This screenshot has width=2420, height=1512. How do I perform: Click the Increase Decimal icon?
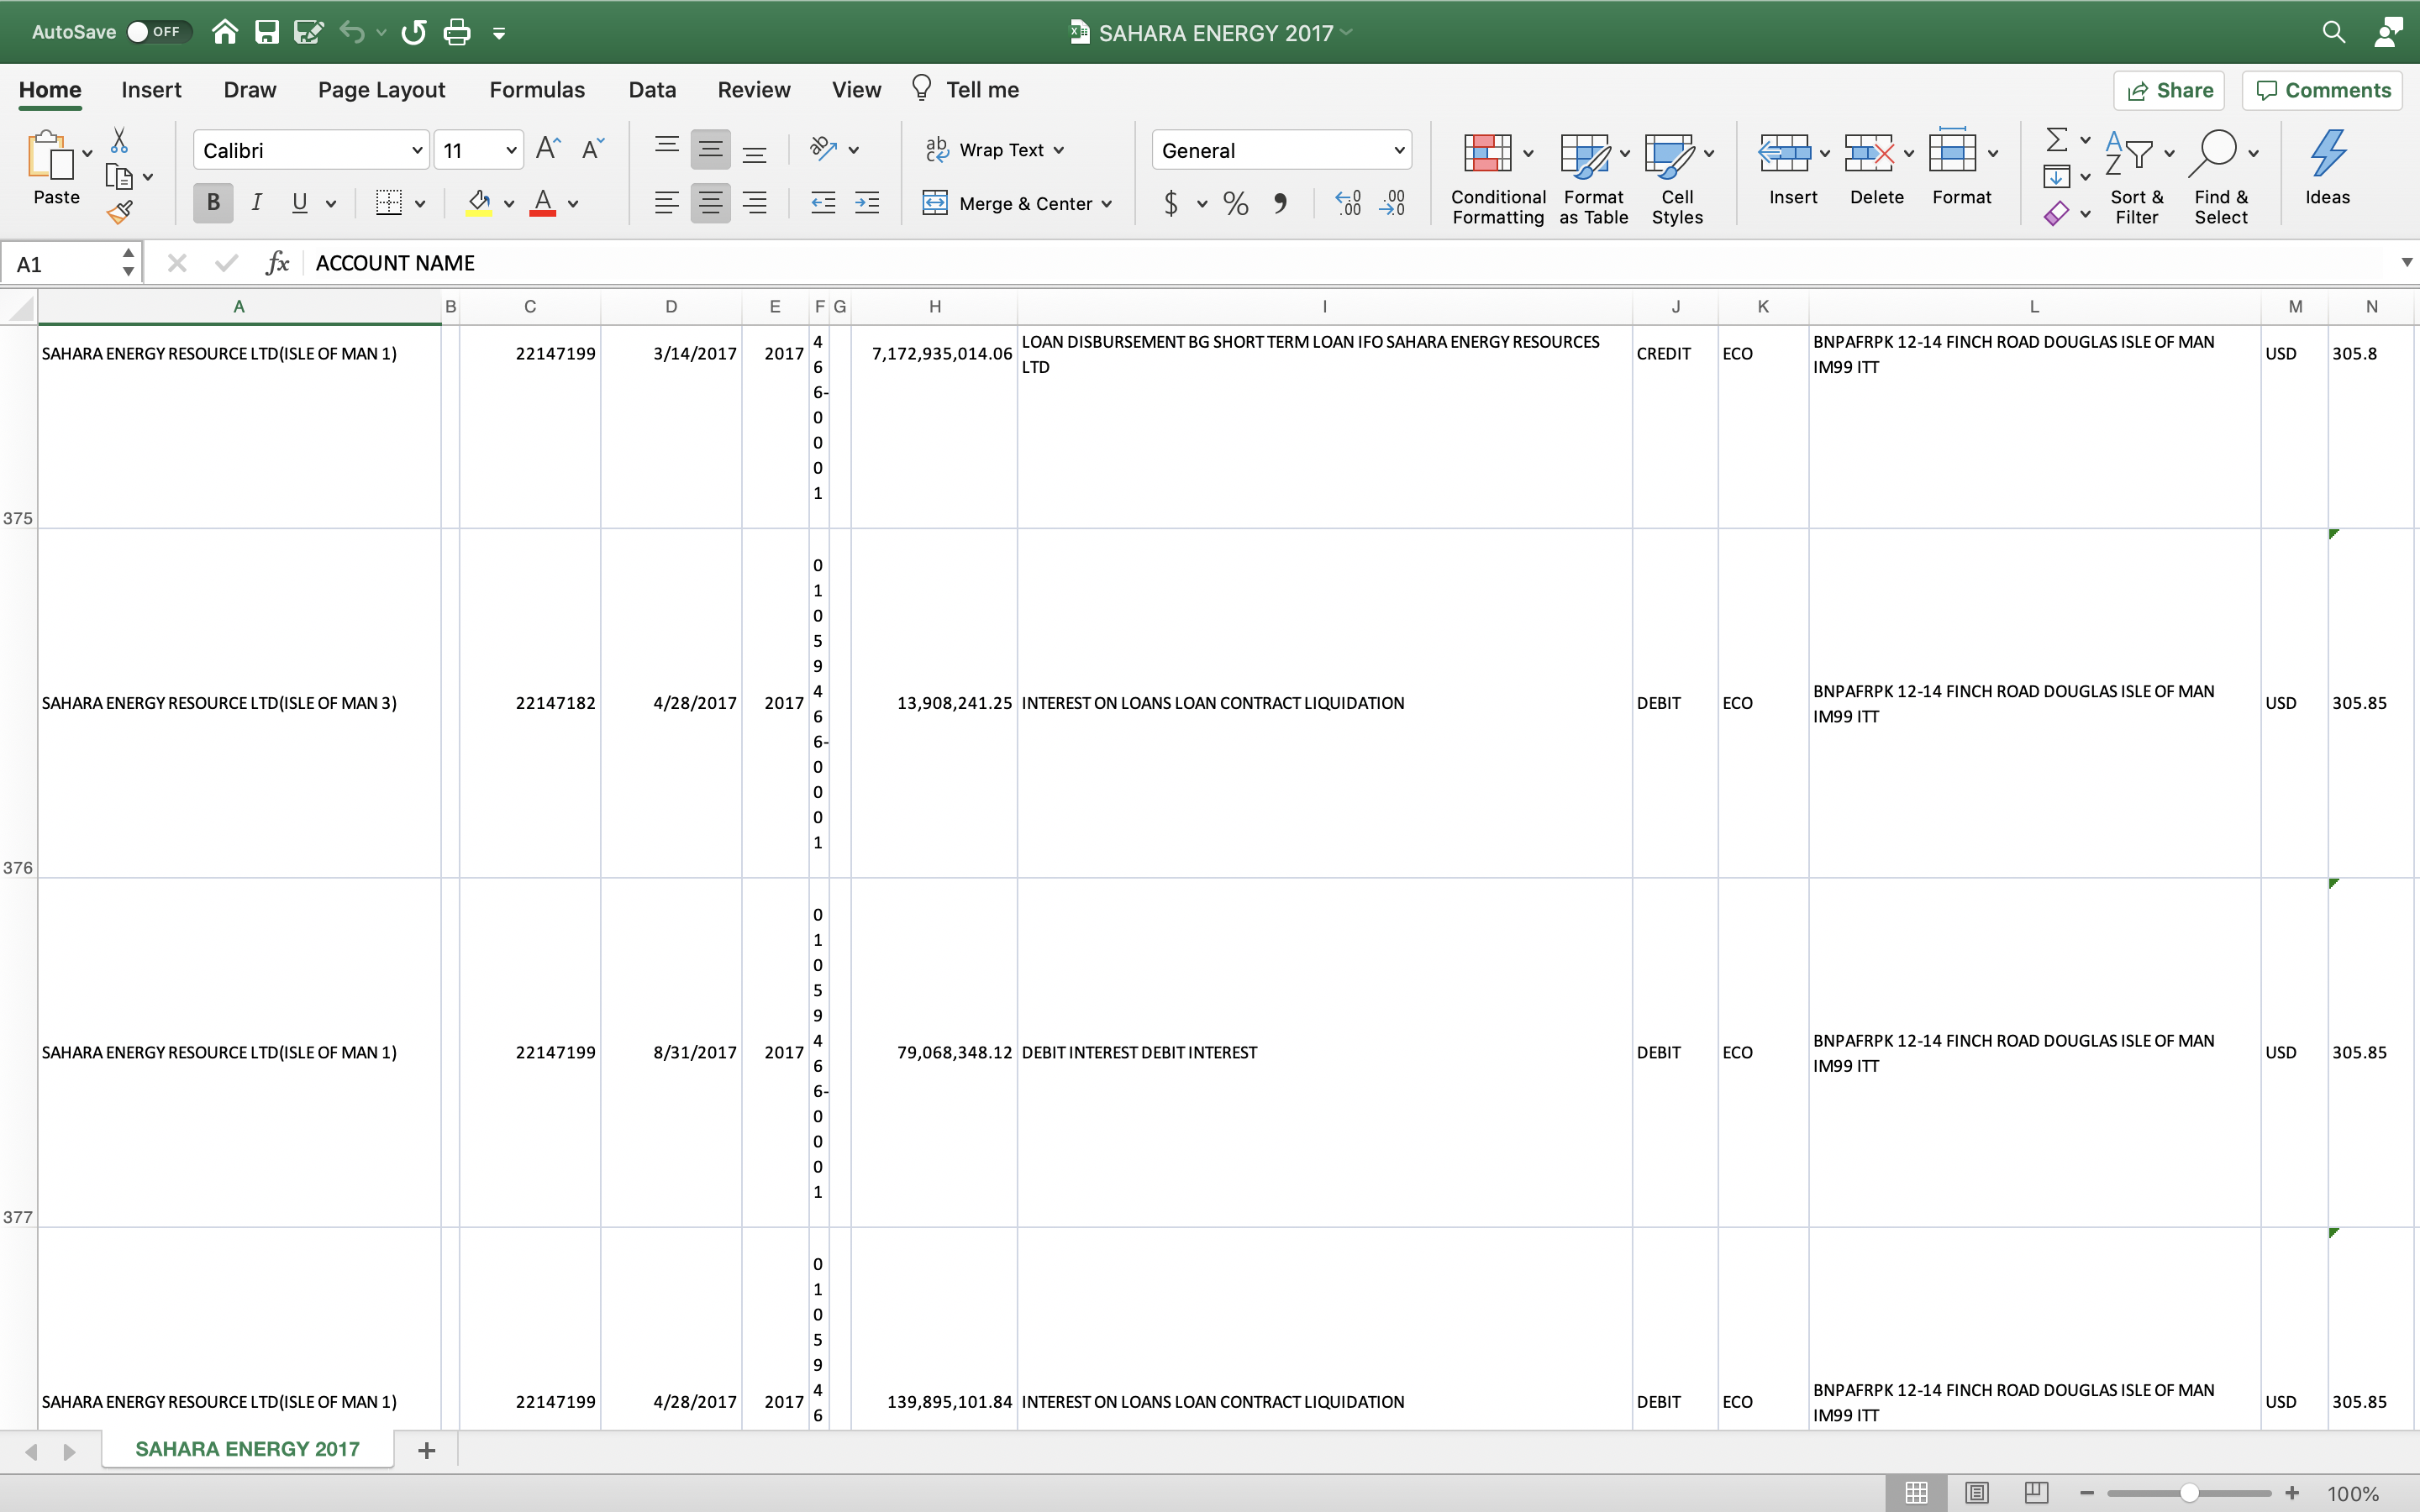point(1348,204)
